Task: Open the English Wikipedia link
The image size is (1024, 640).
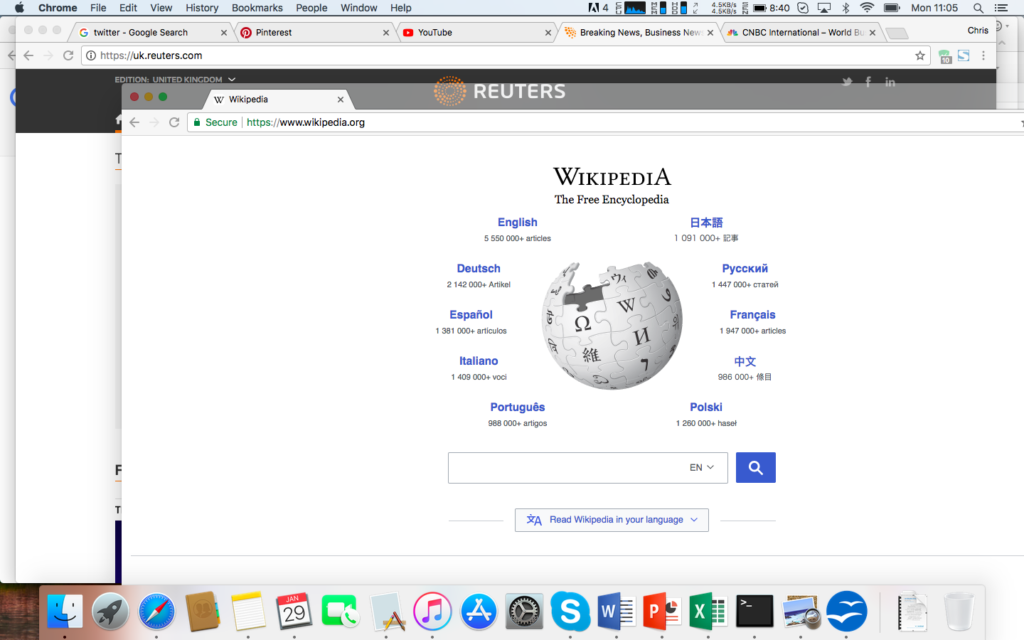Action: pos(517,223)
